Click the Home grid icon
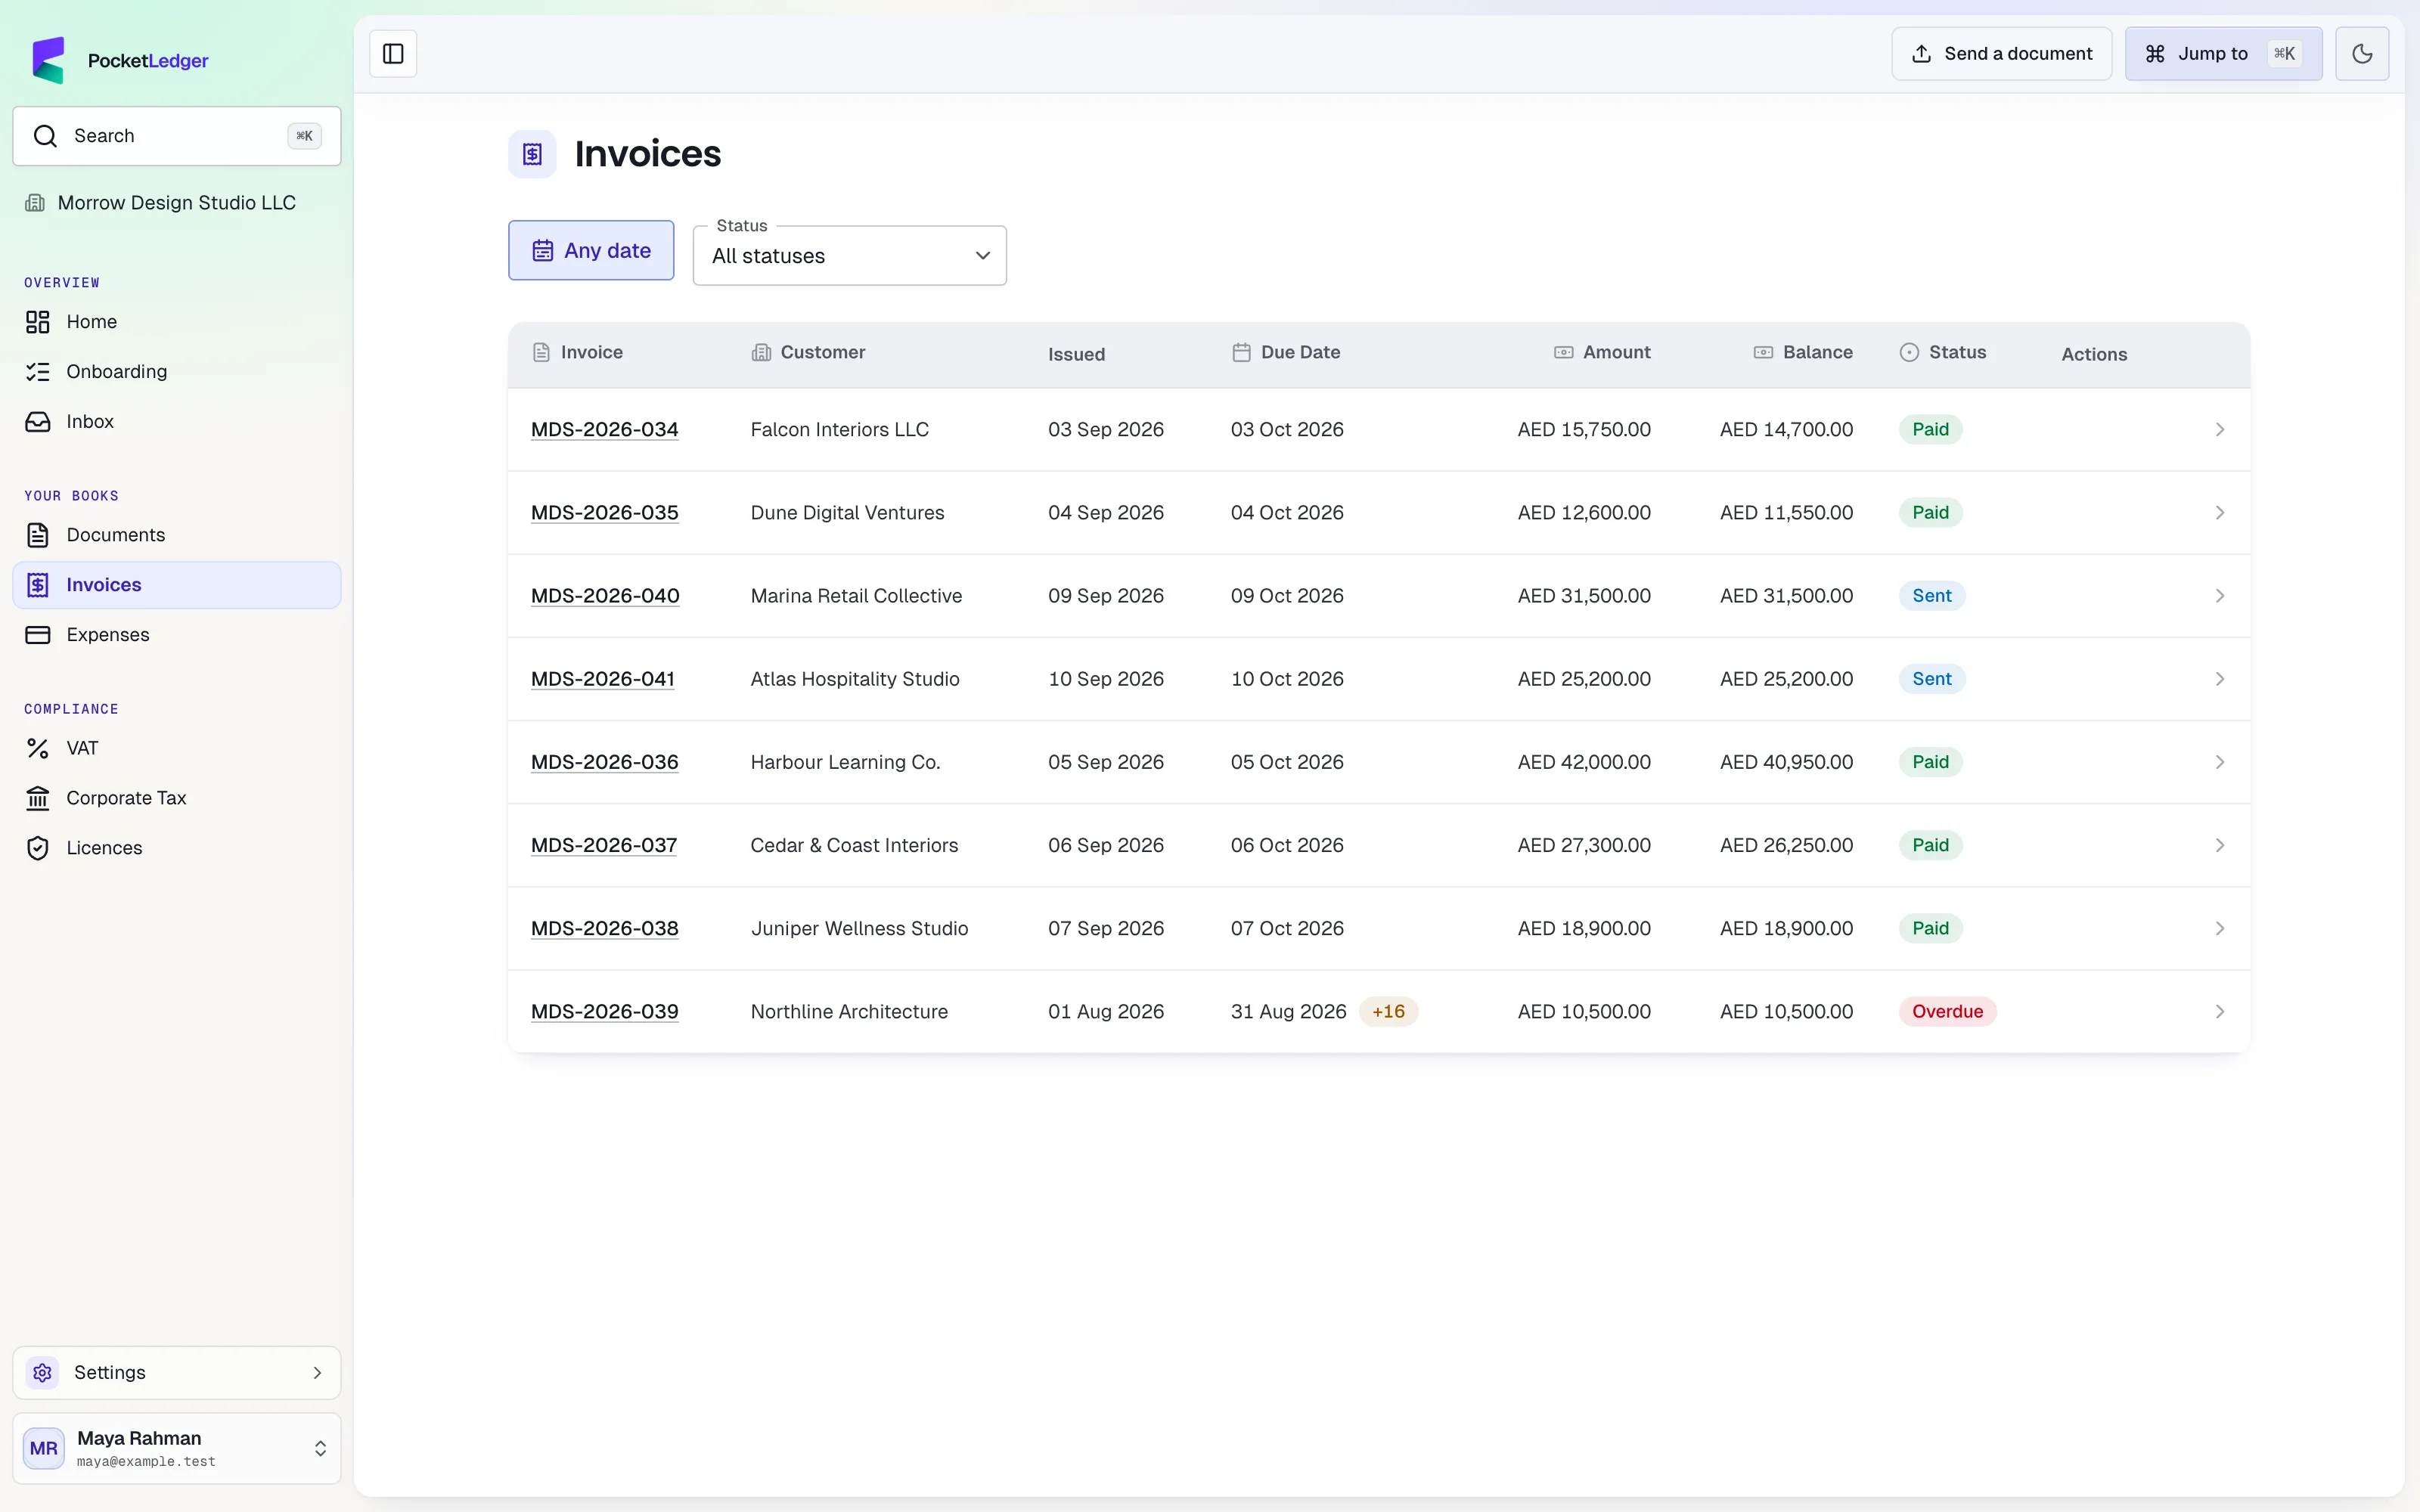Image resolution: width=2420 pixels, height=1512 pixels. pyautogui.click(x=38, y=322)
